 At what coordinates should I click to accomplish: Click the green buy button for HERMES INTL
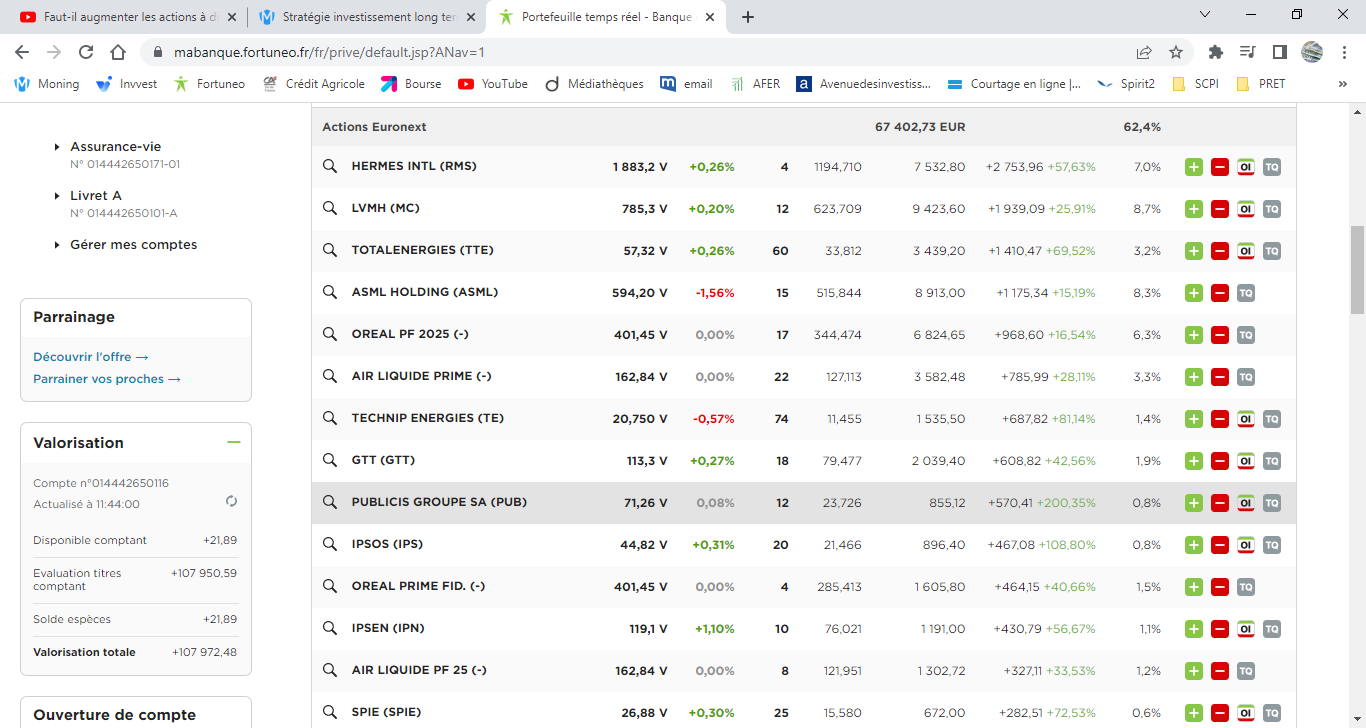tap(1194, 167)
